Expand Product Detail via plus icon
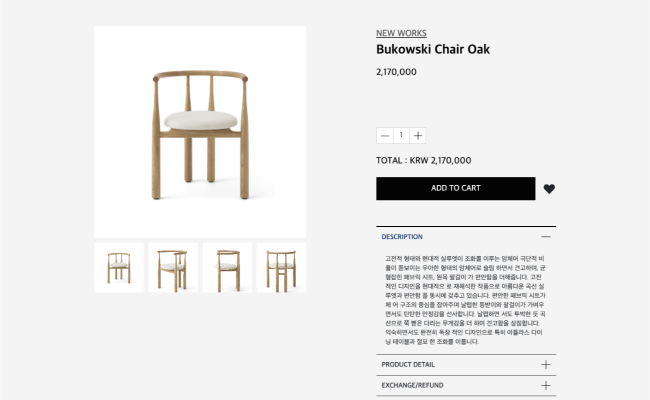This screenshot has width=650, height=400. (x=546, y=364)
